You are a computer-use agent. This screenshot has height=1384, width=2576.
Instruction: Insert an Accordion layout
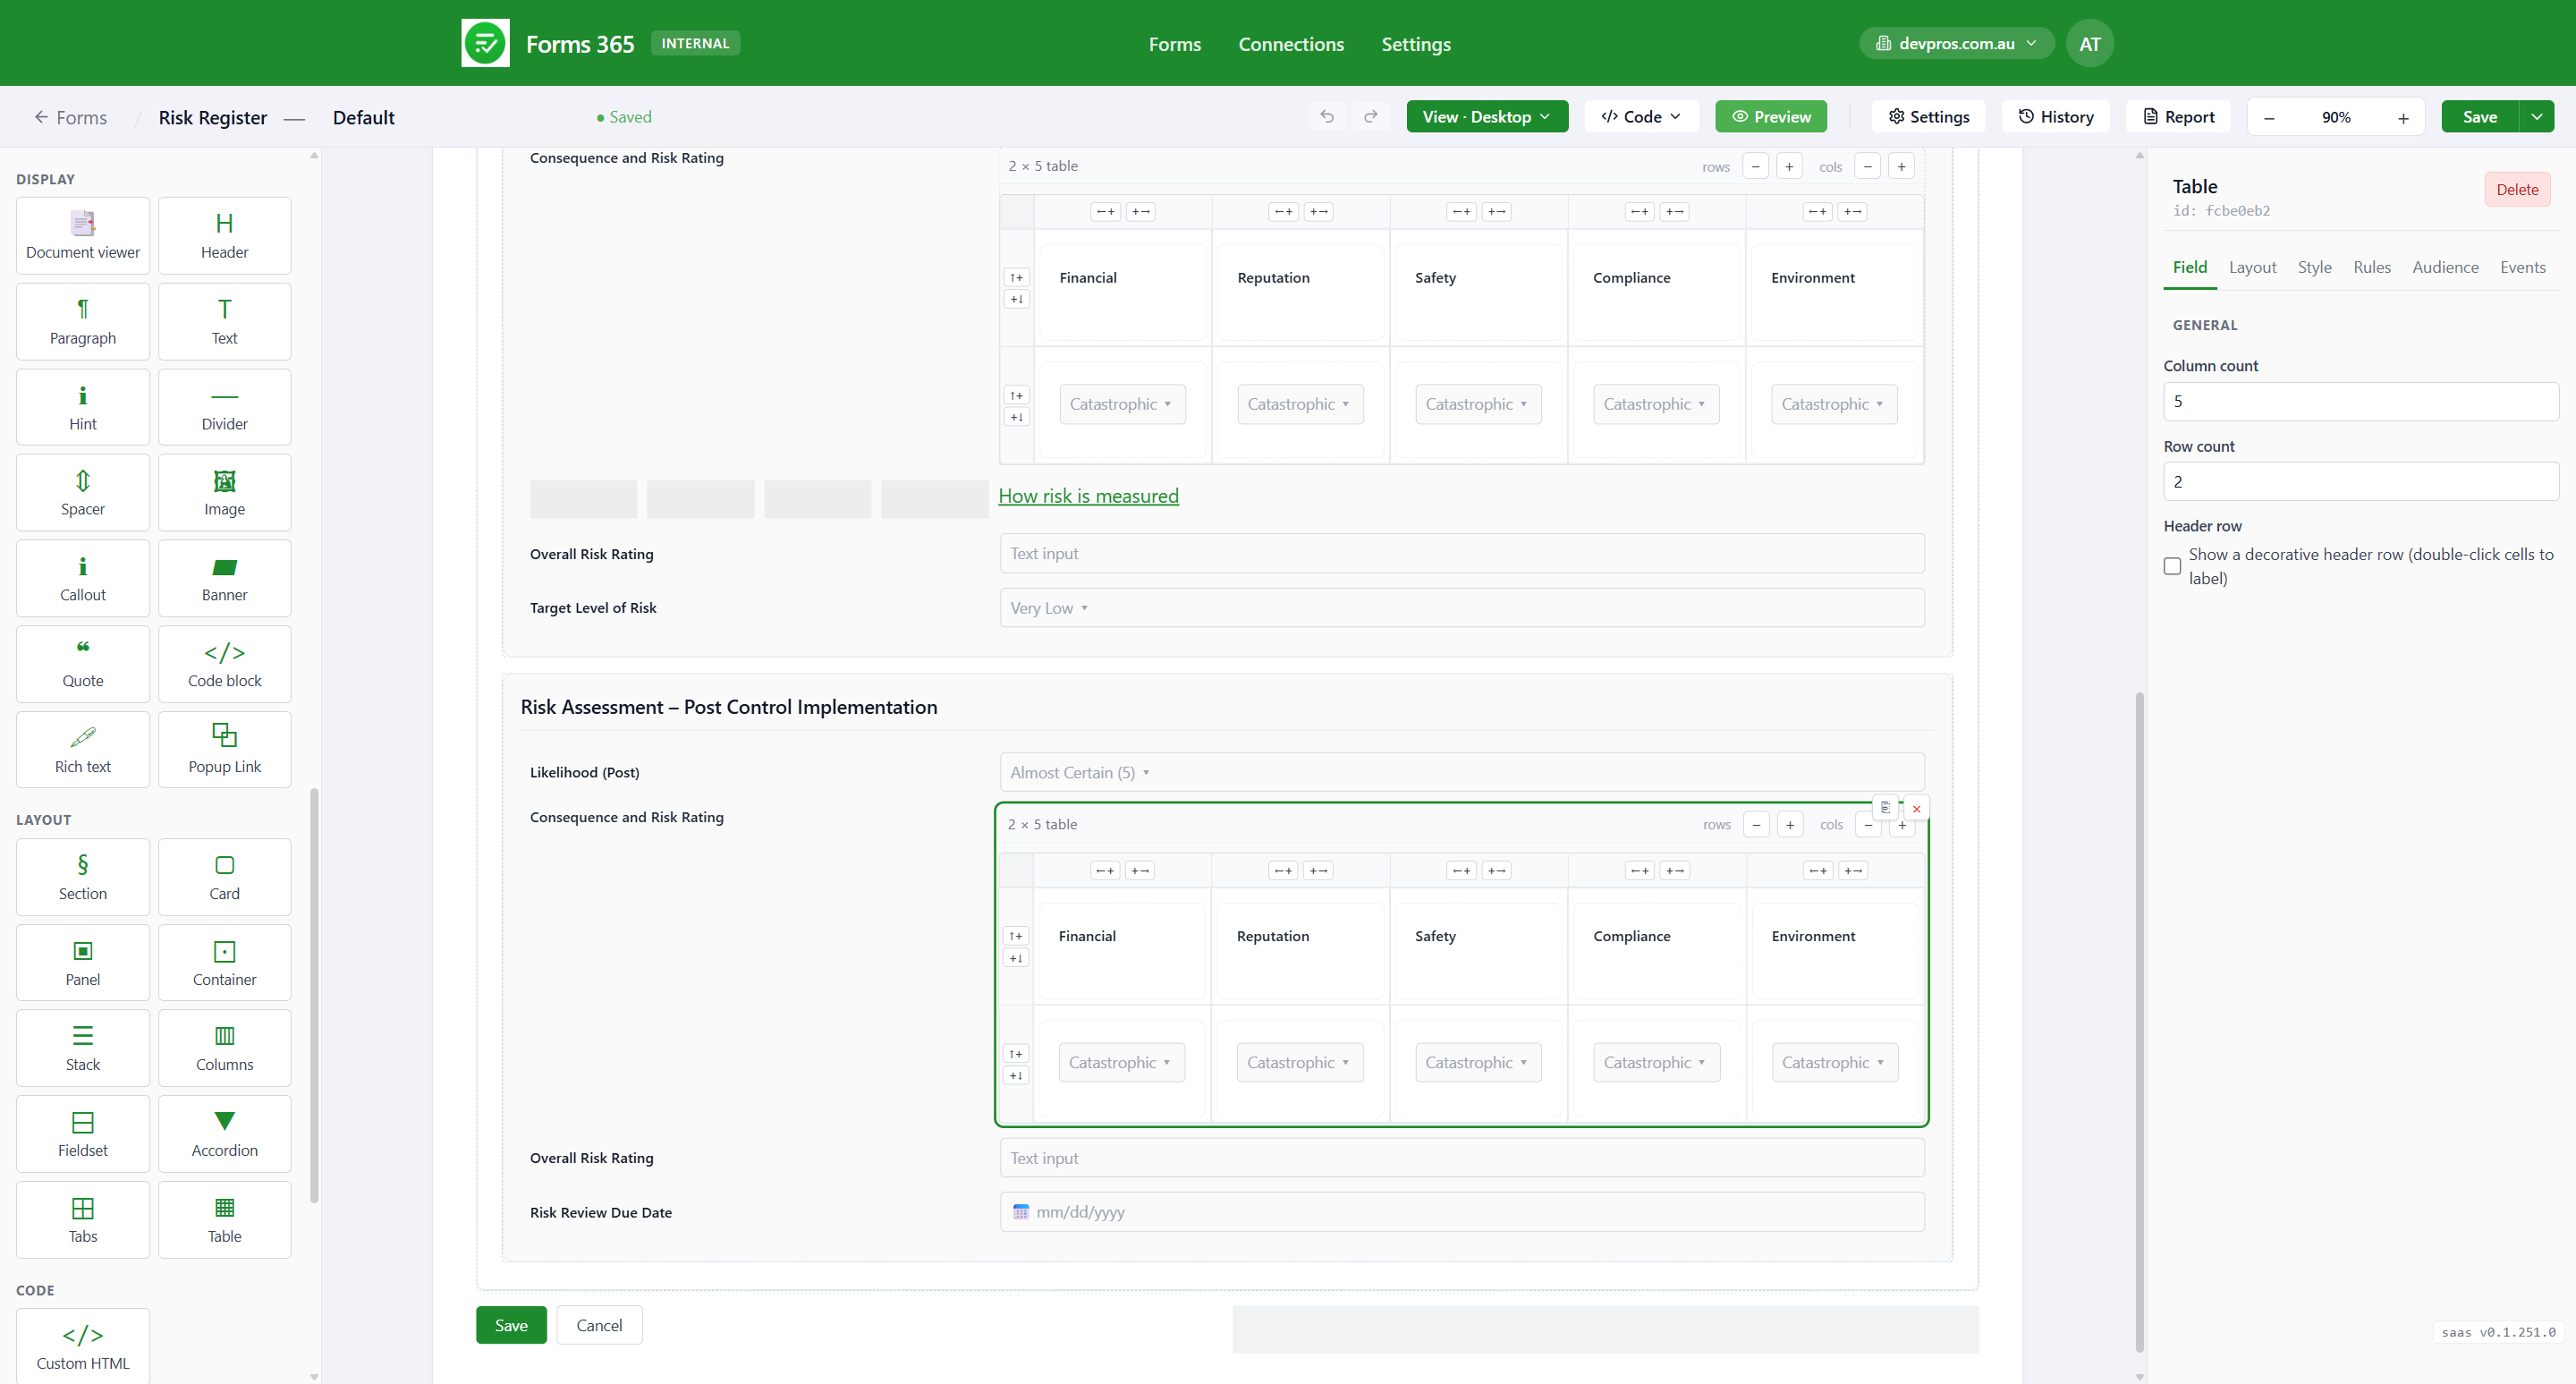(224, 1134)
